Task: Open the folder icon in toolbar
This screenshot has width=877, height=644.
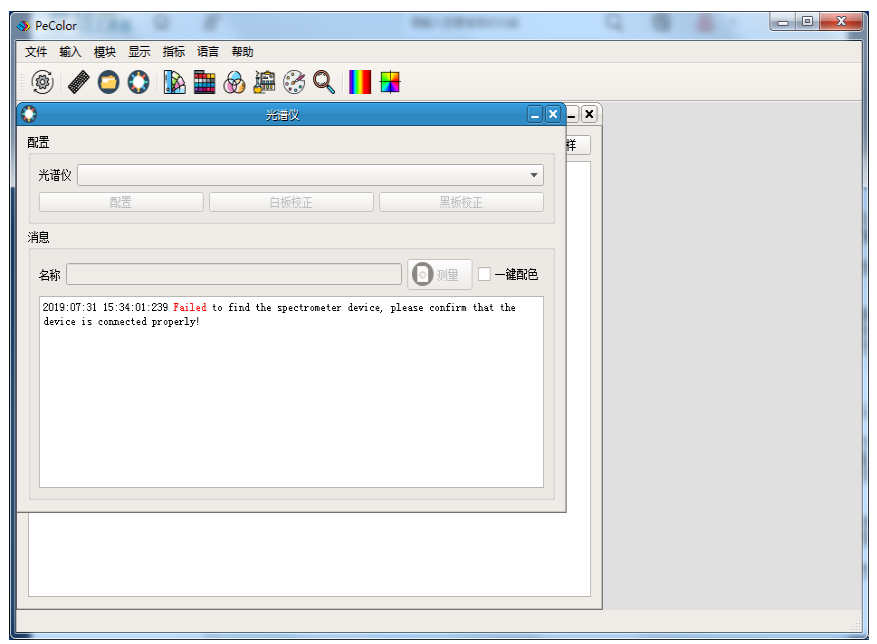Action: (x=108, y=82)
